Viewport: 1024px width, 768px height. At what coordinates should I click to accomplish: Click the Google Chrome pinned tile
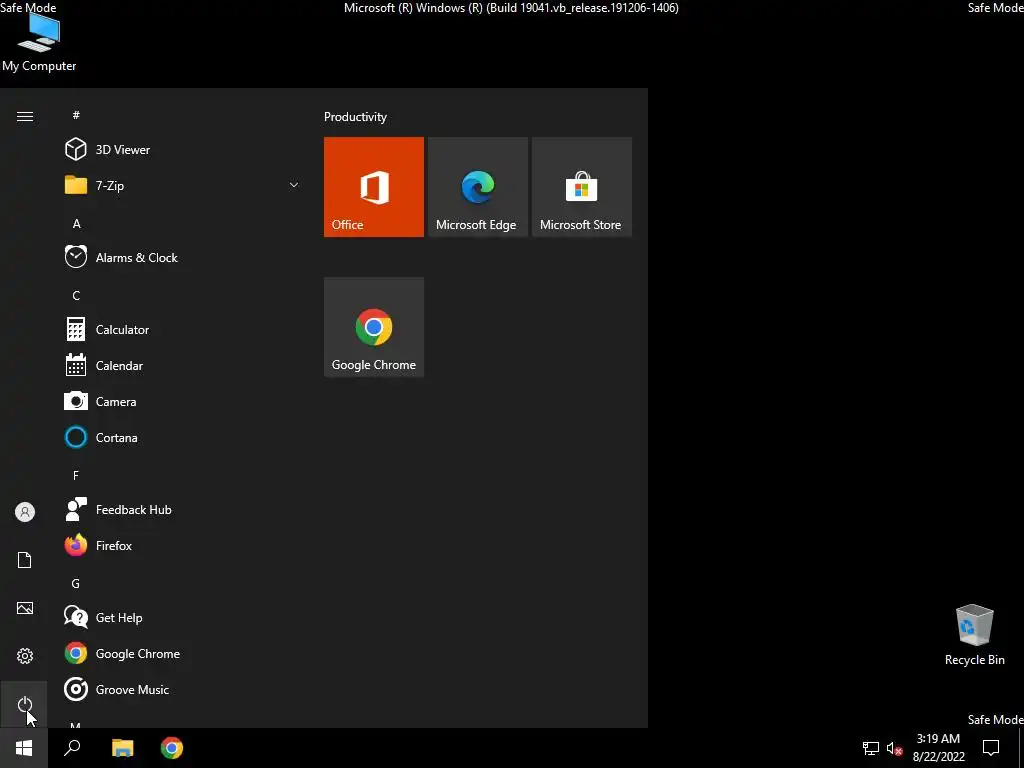point(374,327)
